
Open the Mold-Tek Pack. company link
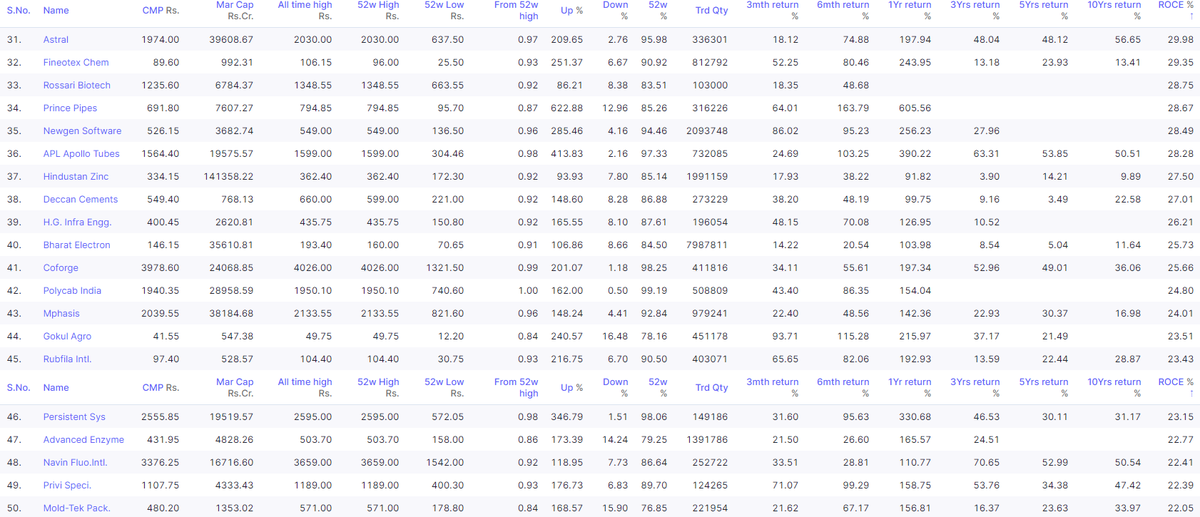pyautogui.click(x=77, y=508)
